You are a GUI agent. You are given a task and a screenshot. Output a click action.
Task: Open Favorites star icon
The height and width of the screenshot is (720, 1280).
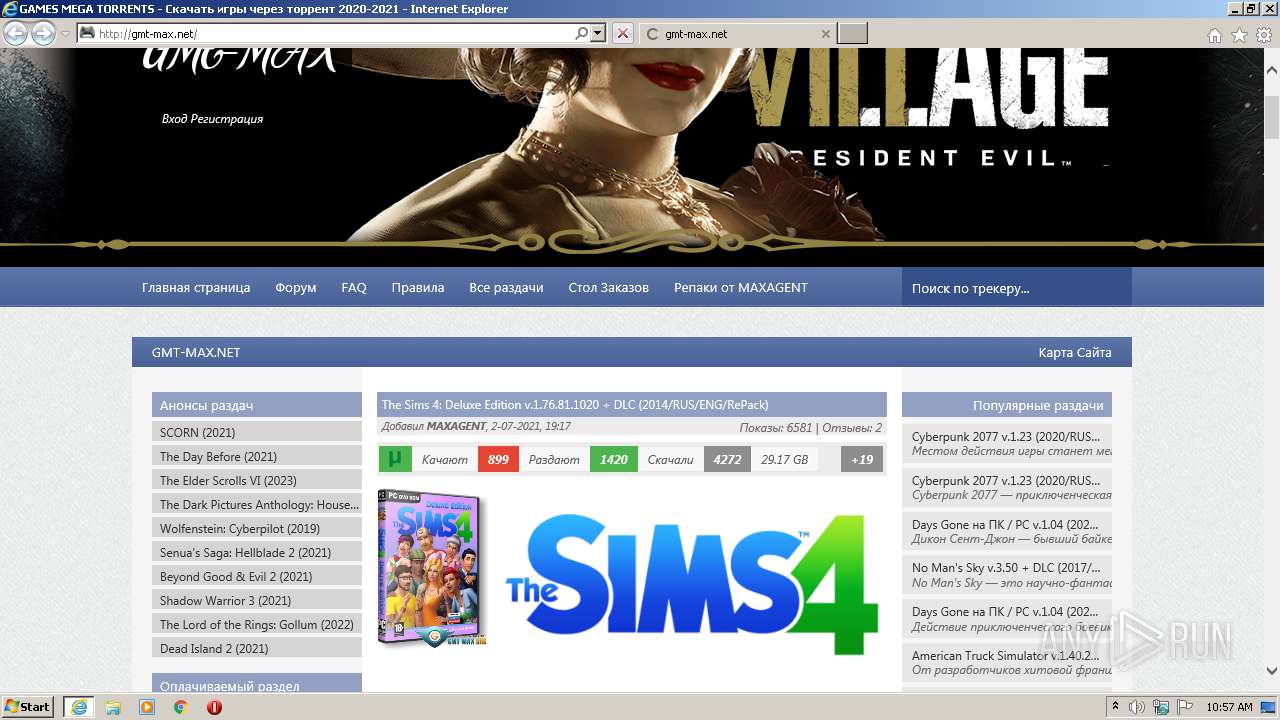[x=1239, y=35]
